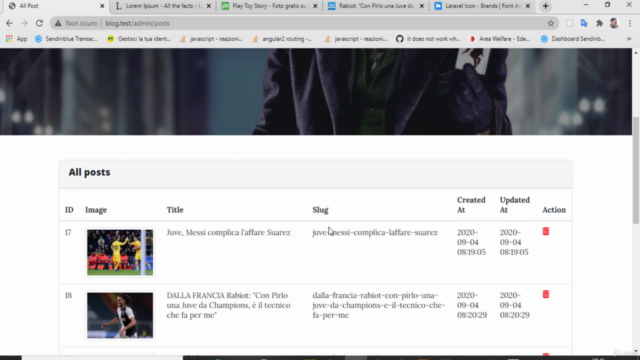Screen dimensions: 640x360
Task: Bookmark this page with the star icon
Action: [551, 23]
